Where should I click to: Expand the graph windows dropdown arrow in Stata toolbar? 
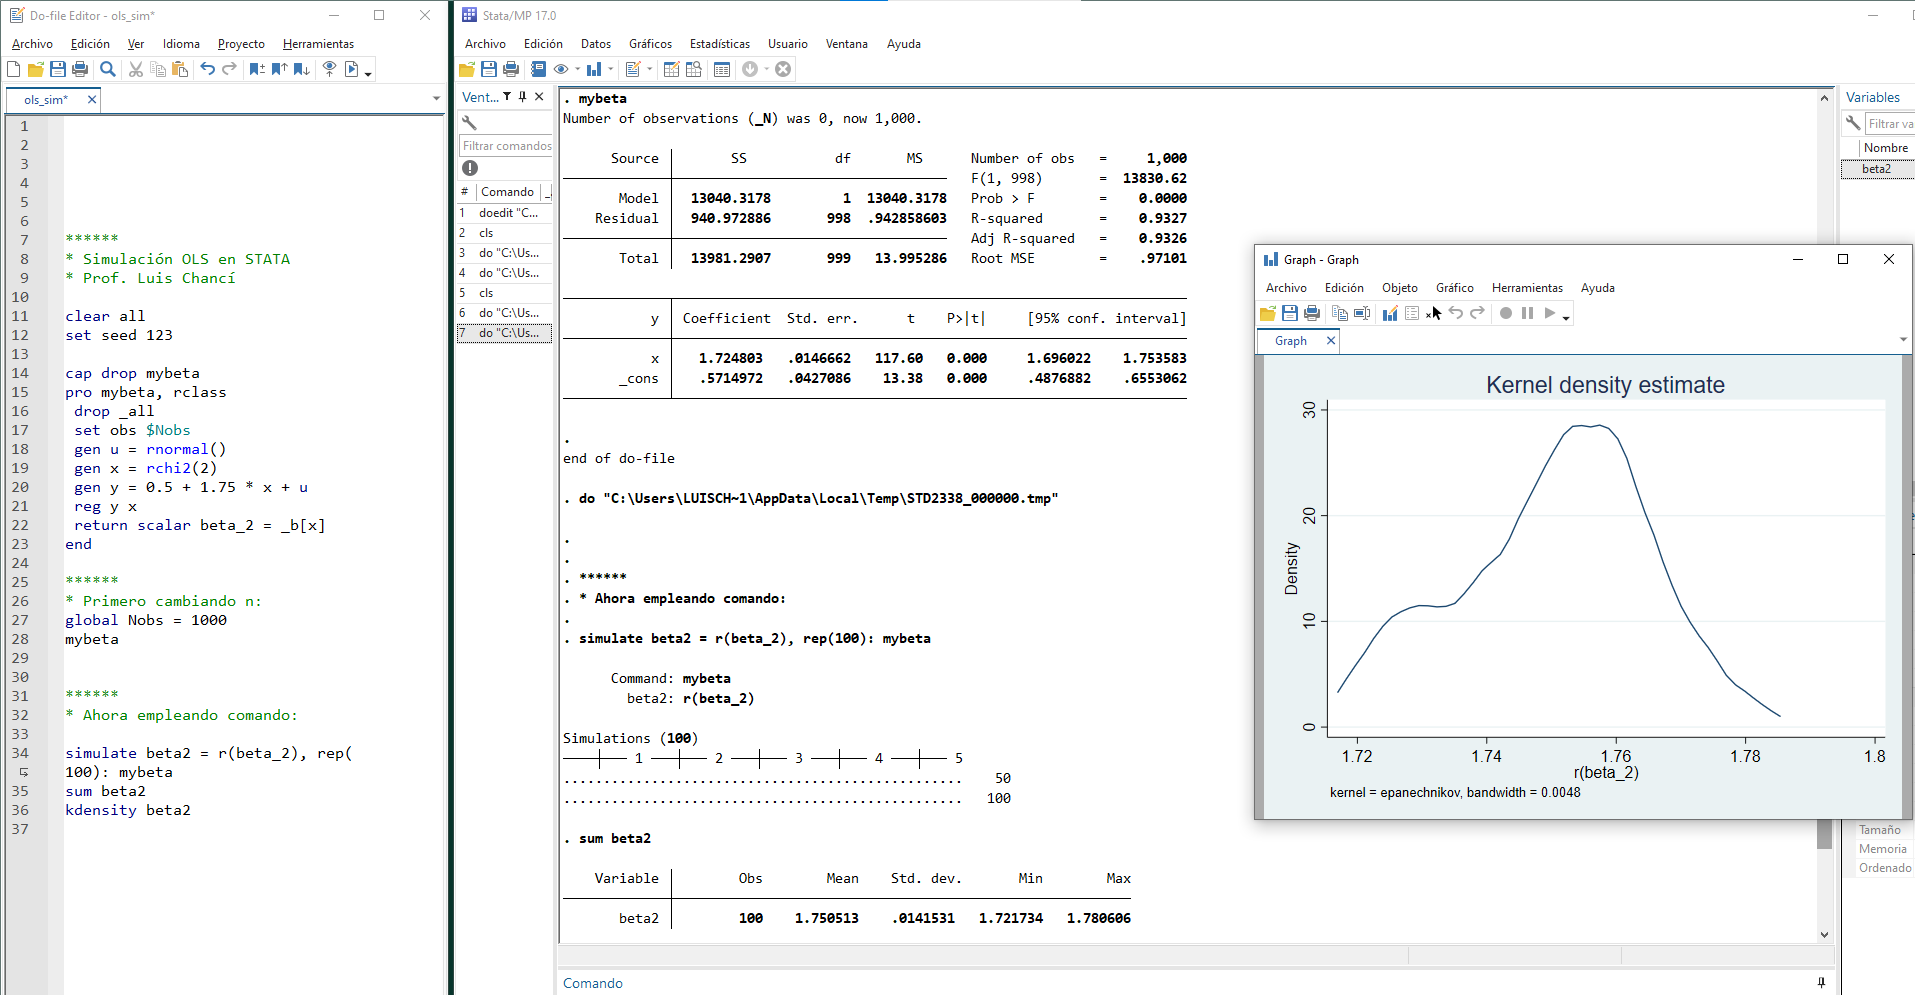[x=611, y=70]
